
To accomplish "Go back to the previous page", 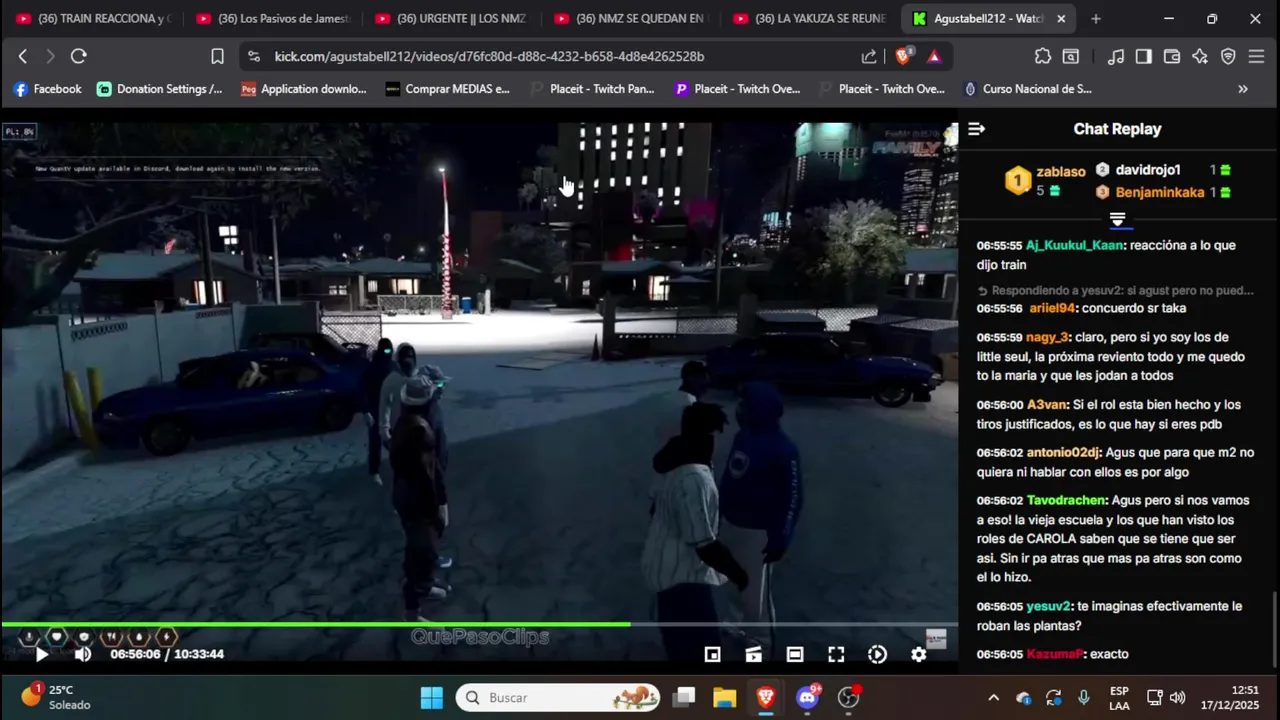I will coord(23,57).
